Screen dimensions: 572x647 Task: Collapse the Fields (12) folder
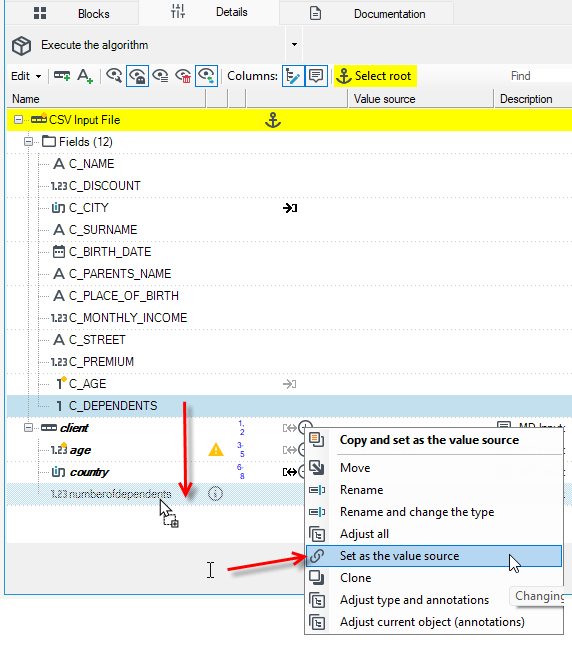pos(28,142)
